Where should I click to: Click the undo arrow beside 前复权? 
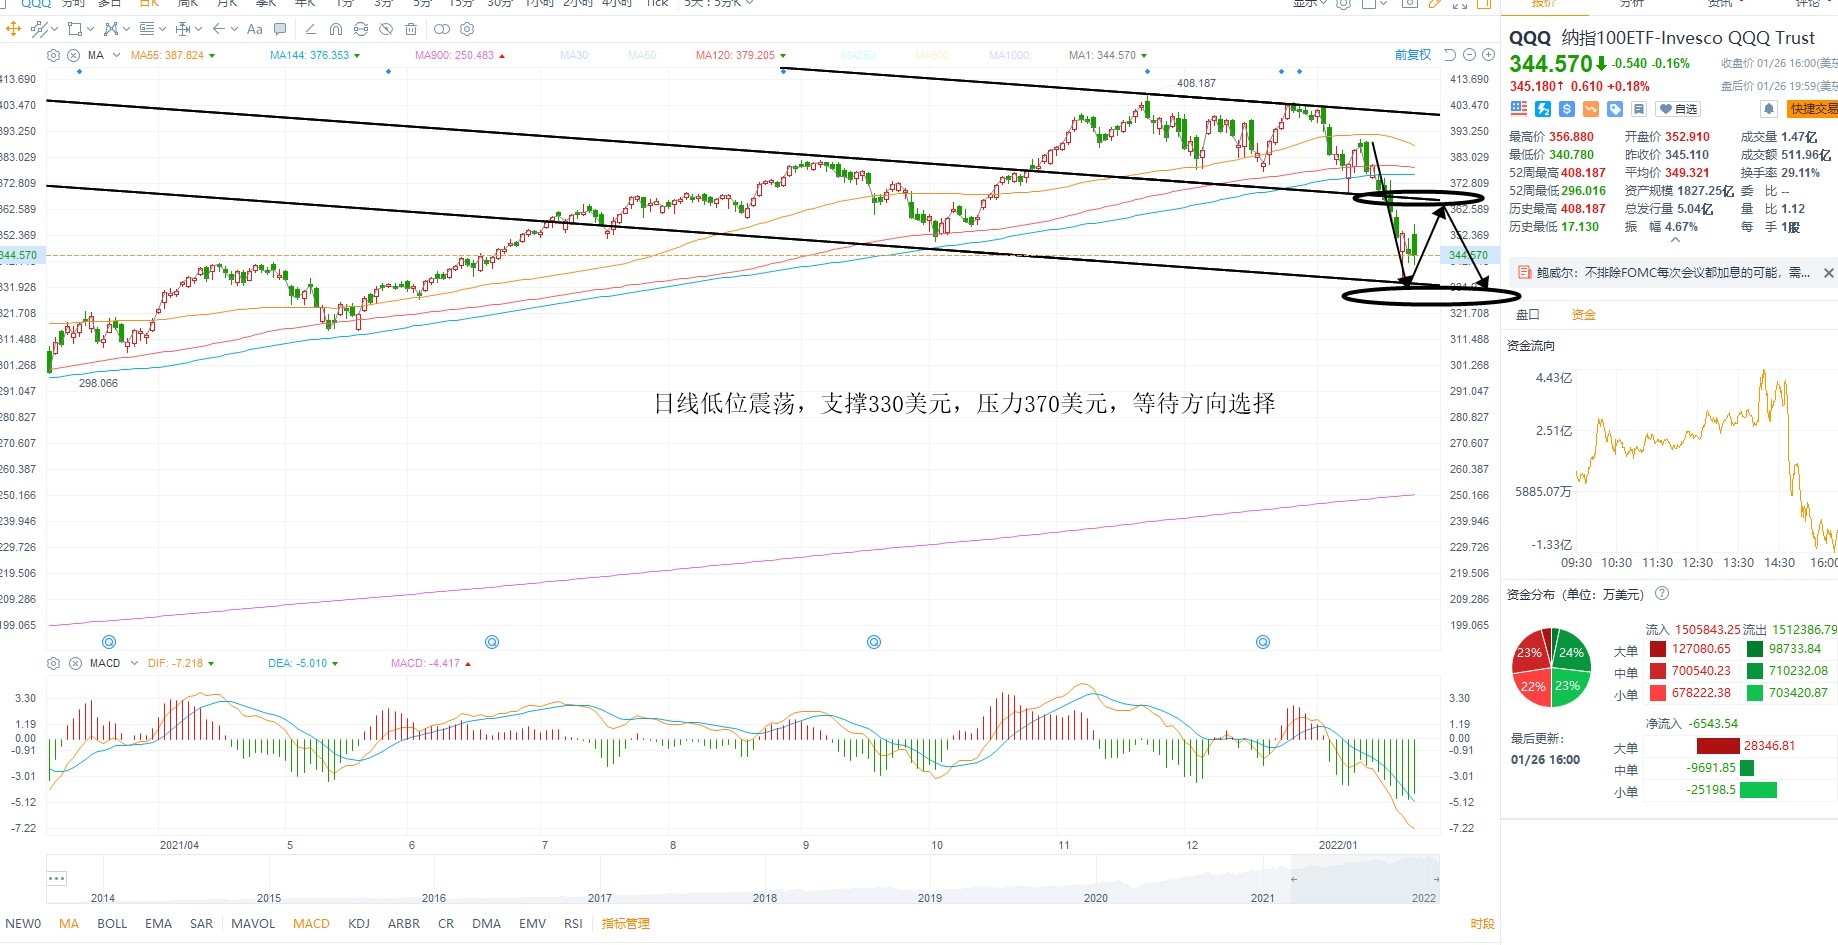[x=1450, y=55]
